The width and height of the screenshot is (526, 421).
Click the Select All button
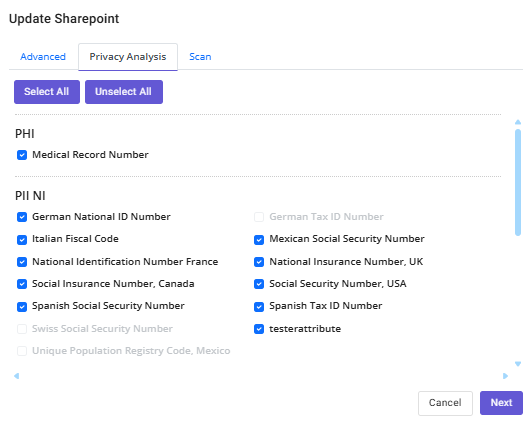[47, 92]
